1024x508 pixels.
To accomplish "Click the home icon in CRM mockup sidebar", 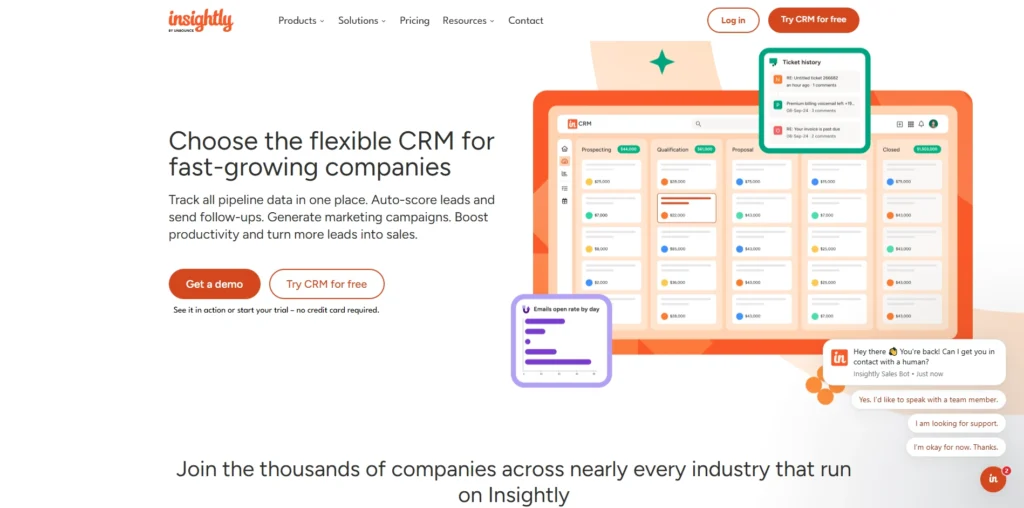I will click(564, 149).
